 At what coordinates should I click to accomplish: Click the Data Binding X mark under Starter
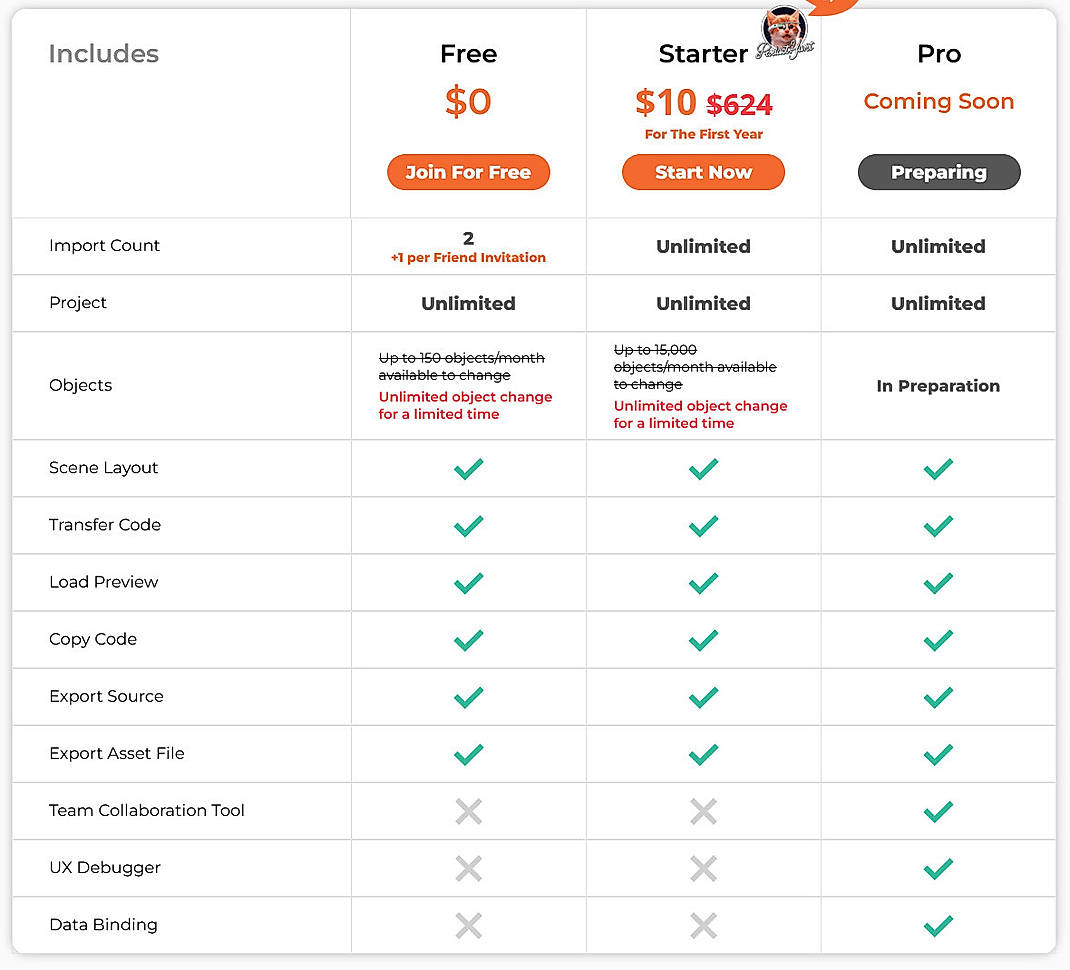703,925
